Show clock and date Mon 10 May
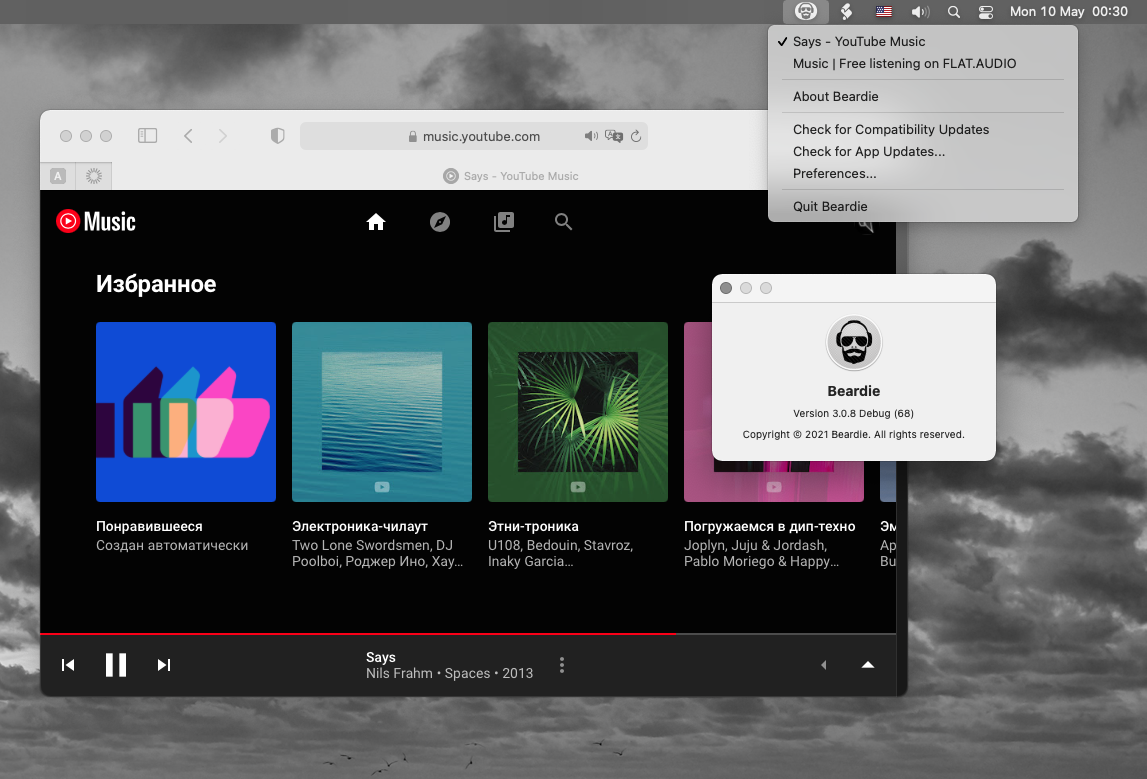This screenshot has height=779, width=1147. (1069, 12)
